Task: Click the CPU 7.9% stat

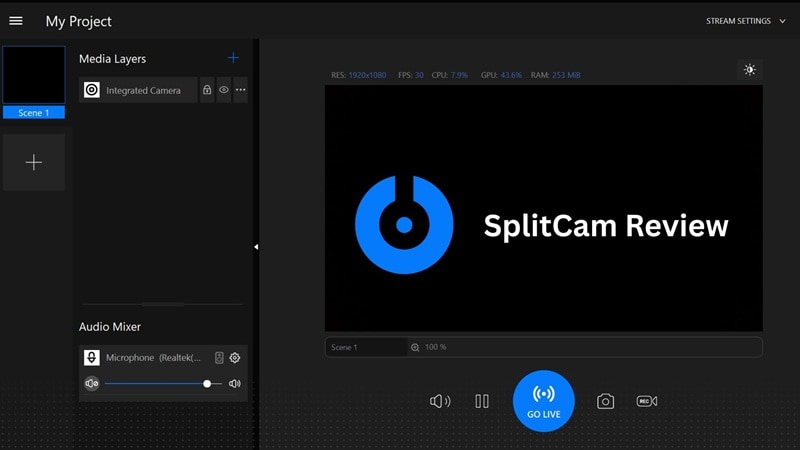Action: click(x=449, y=75)
